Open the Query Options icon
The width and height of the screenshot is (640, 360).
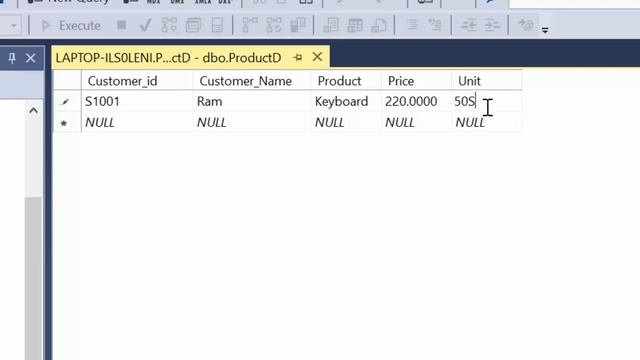[x=193, y=25]
